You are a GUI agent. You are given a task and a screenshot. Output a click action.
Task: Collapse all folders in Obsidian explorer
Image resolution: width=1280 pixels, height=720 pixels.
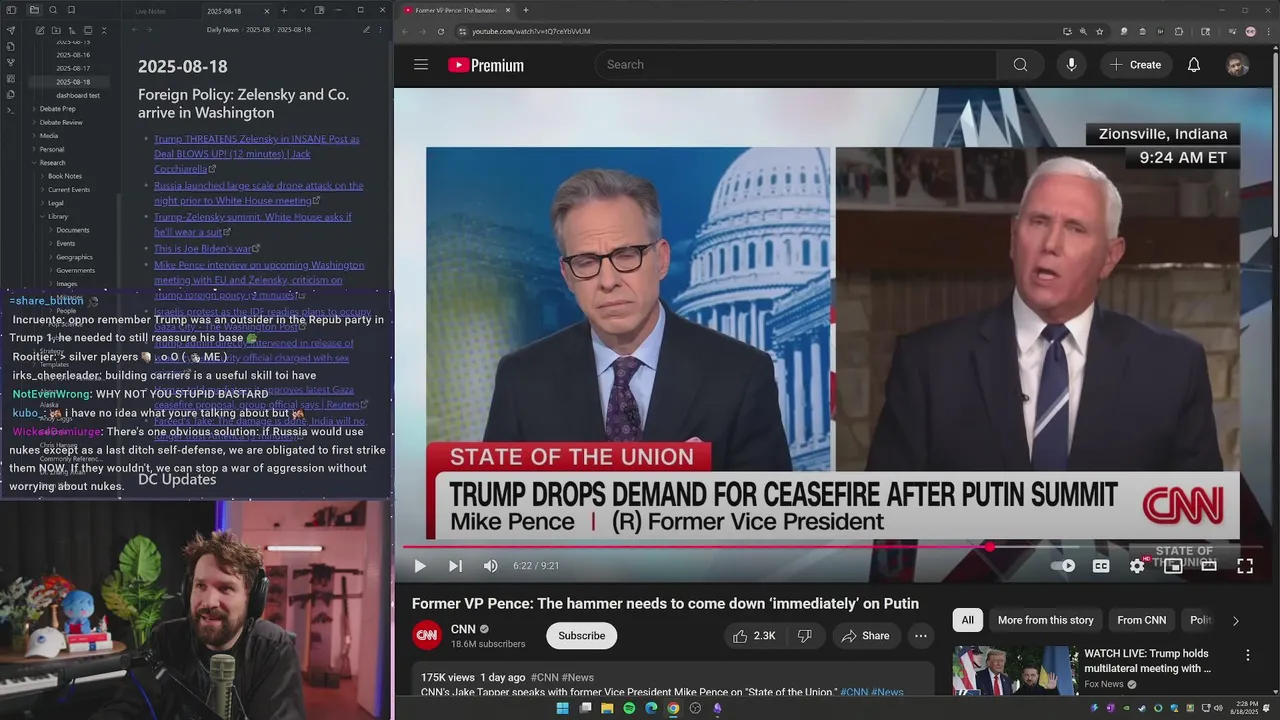(104, 30)
